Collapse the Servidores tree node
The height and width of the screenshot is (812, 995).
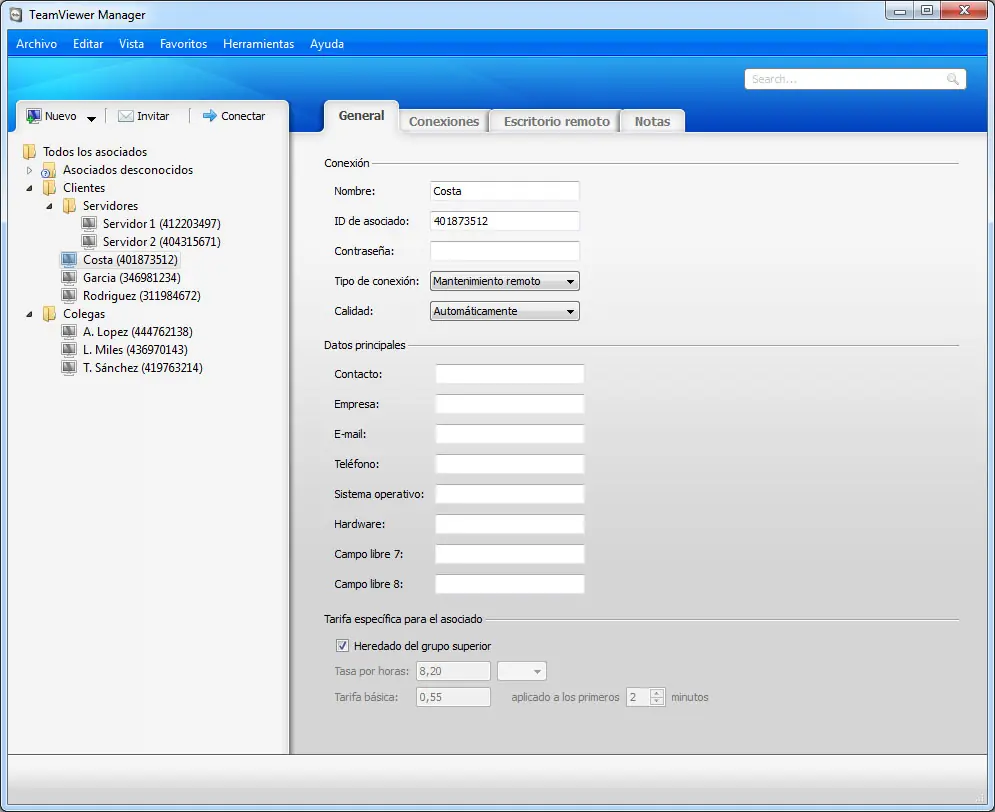49,206
